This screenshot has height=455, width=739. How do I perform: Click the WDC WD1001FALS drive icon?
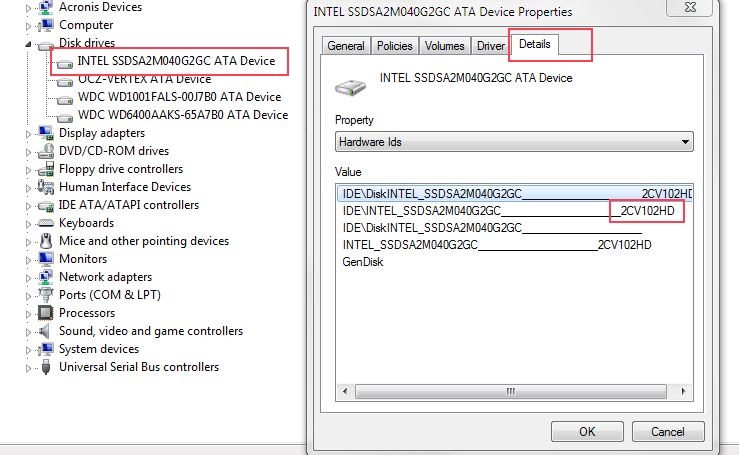65,99
